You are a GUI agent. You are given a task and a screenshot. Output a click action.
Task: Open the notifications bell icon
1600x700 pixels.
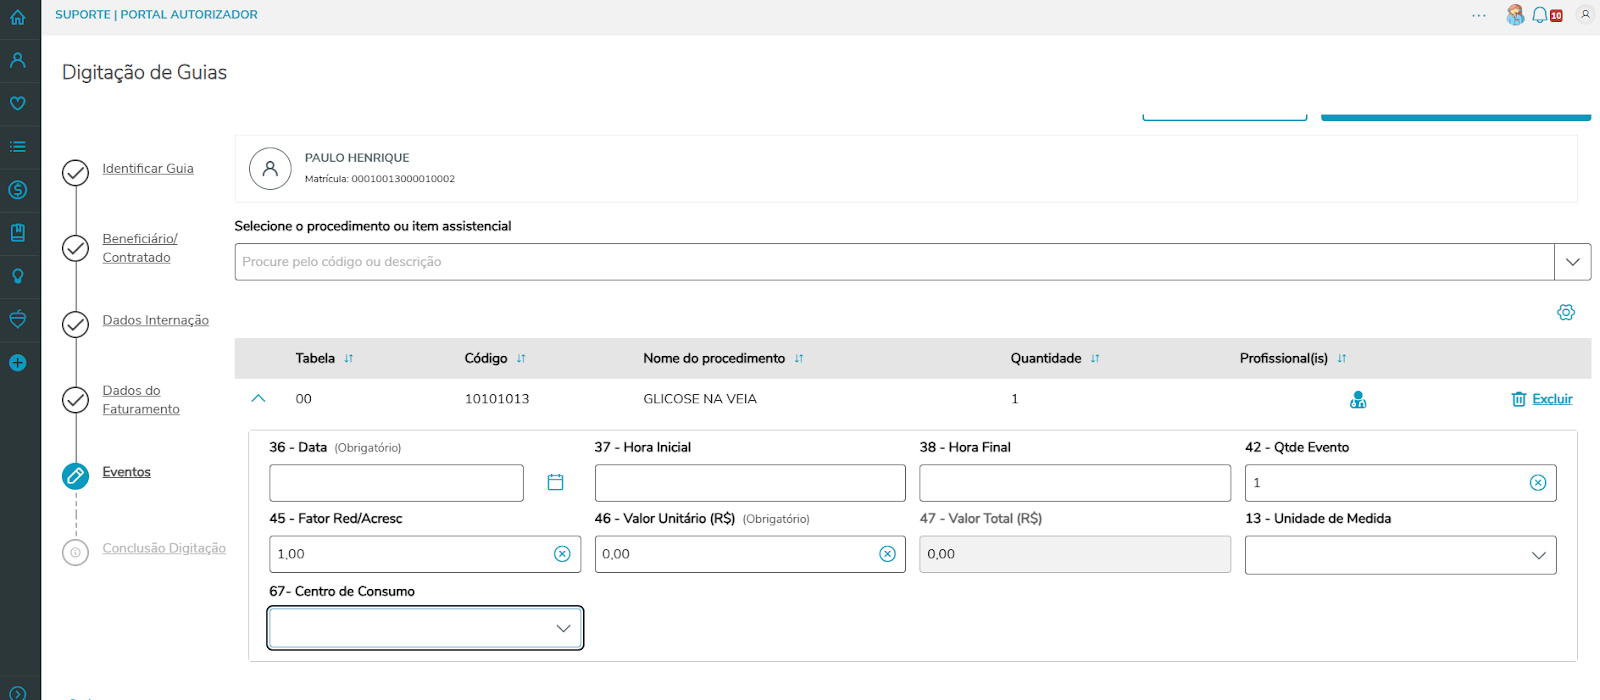coord(1540,15)
